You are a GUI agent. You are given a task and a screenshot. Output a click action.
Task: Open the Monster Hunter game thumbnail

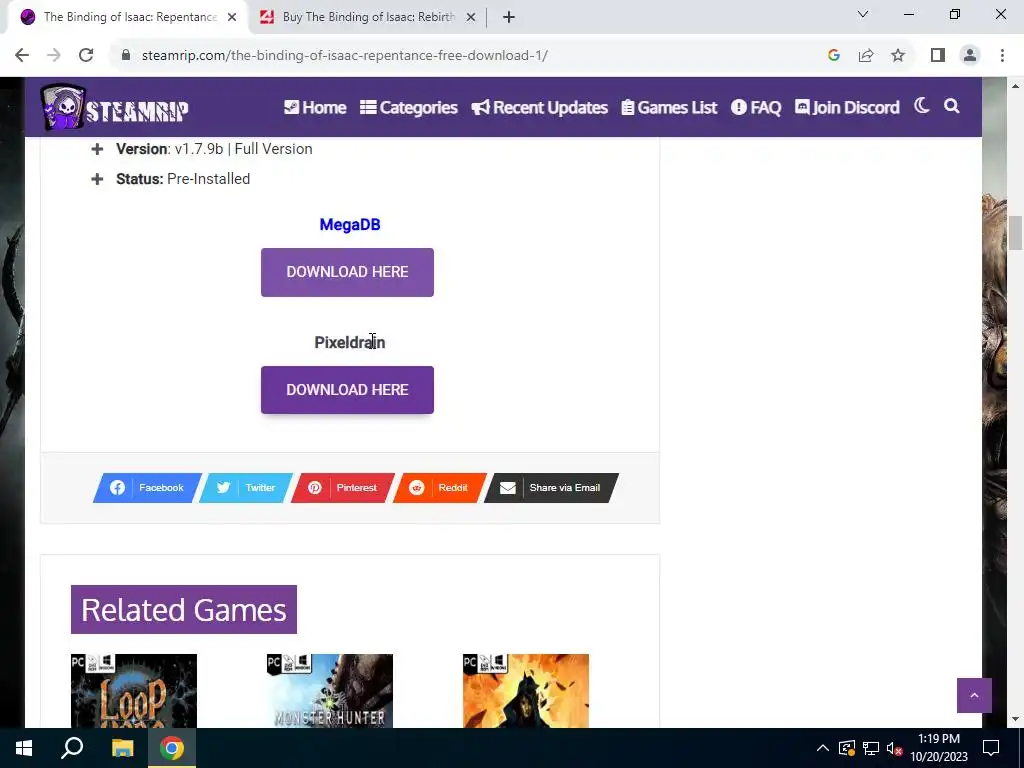(x=330, y=690)
